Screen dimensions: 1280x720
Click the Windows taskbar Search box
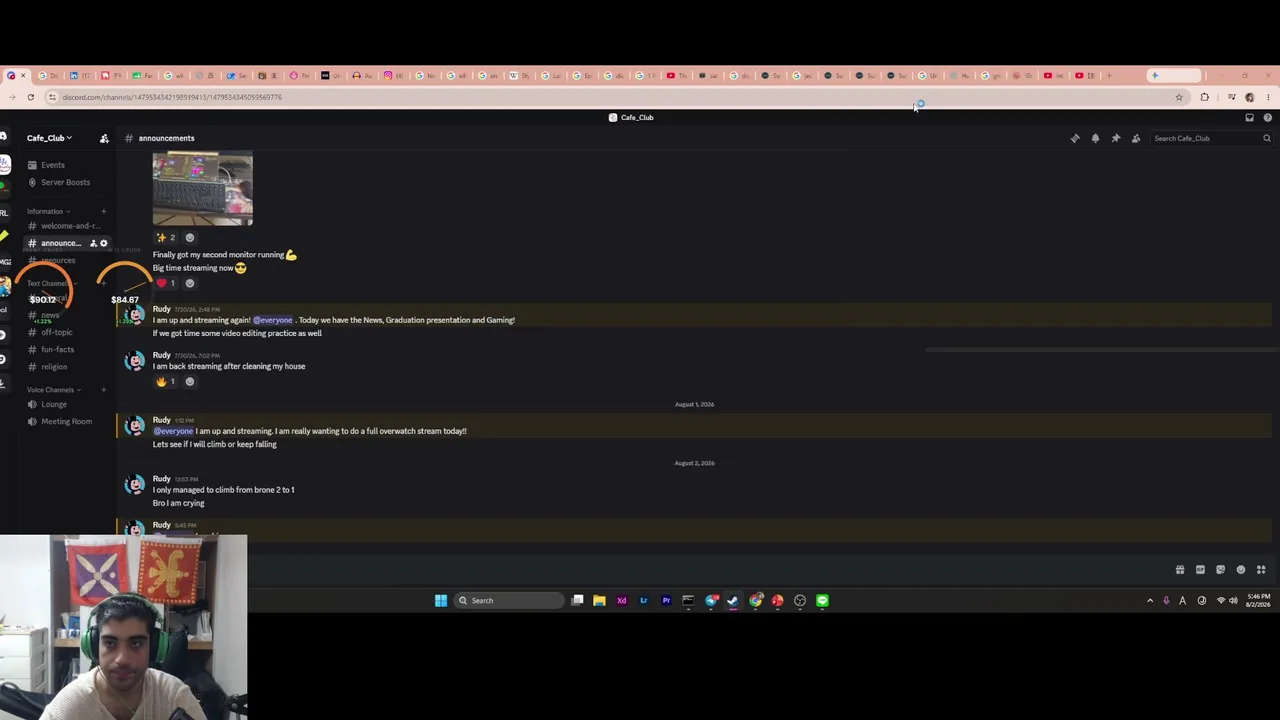point(509,601)
